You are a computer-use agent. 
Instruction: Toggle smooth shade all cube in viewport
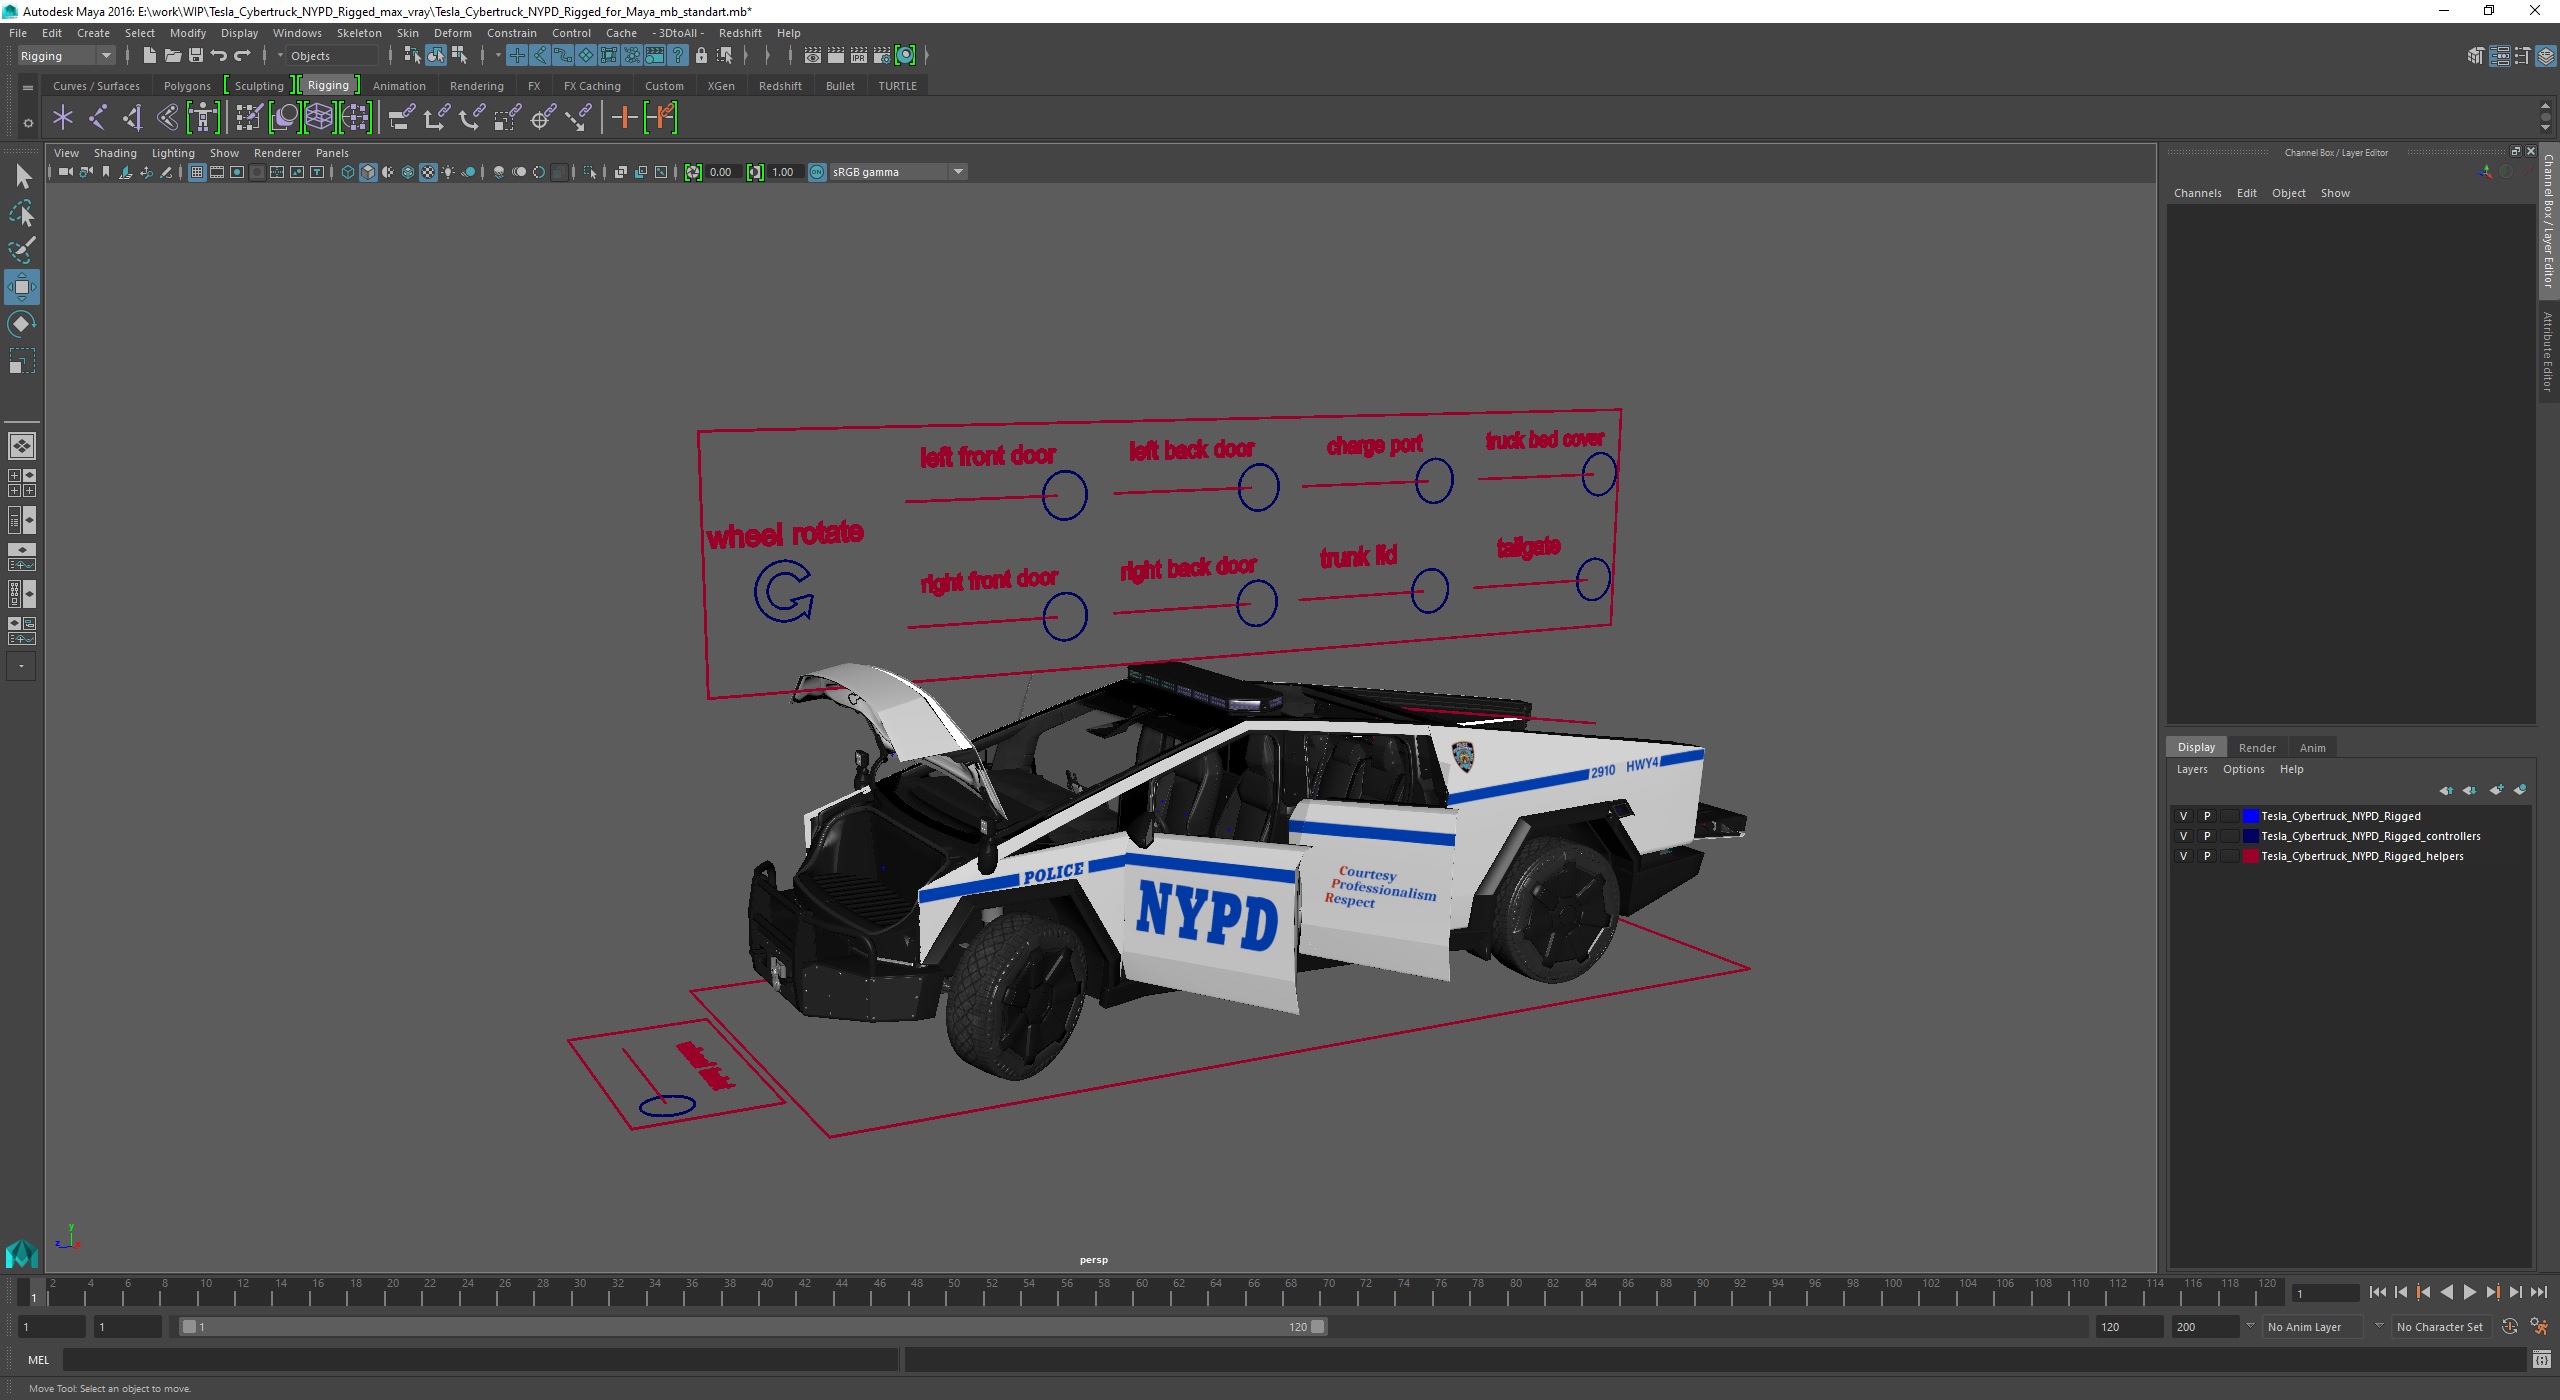click(368, 172)
